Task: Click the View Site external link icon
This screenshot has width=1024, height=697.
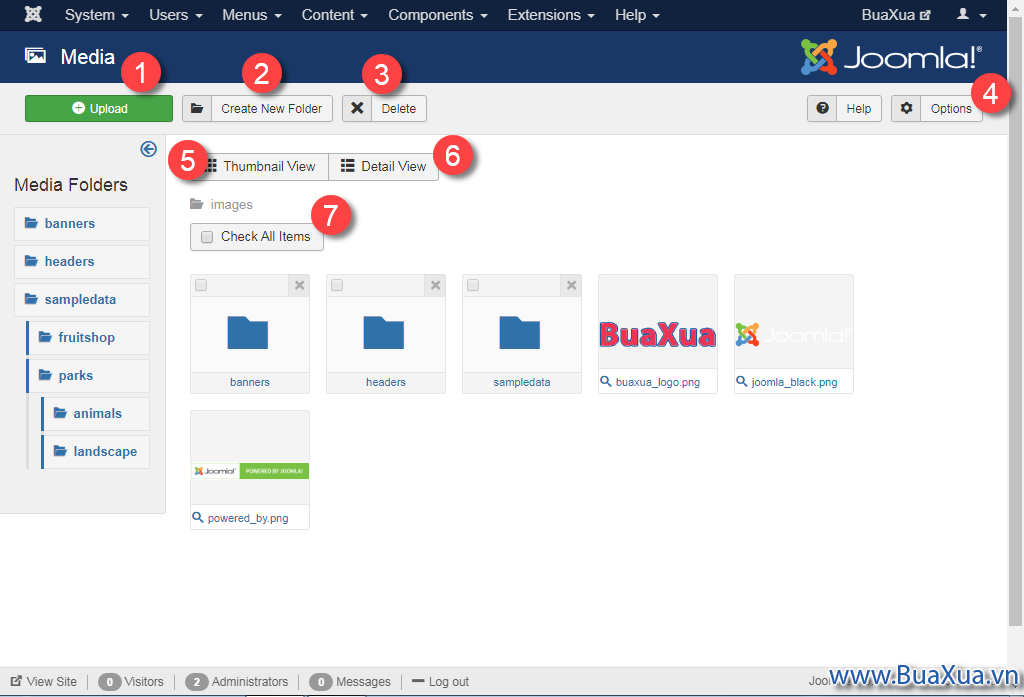Action: click(x=16, y=681)
